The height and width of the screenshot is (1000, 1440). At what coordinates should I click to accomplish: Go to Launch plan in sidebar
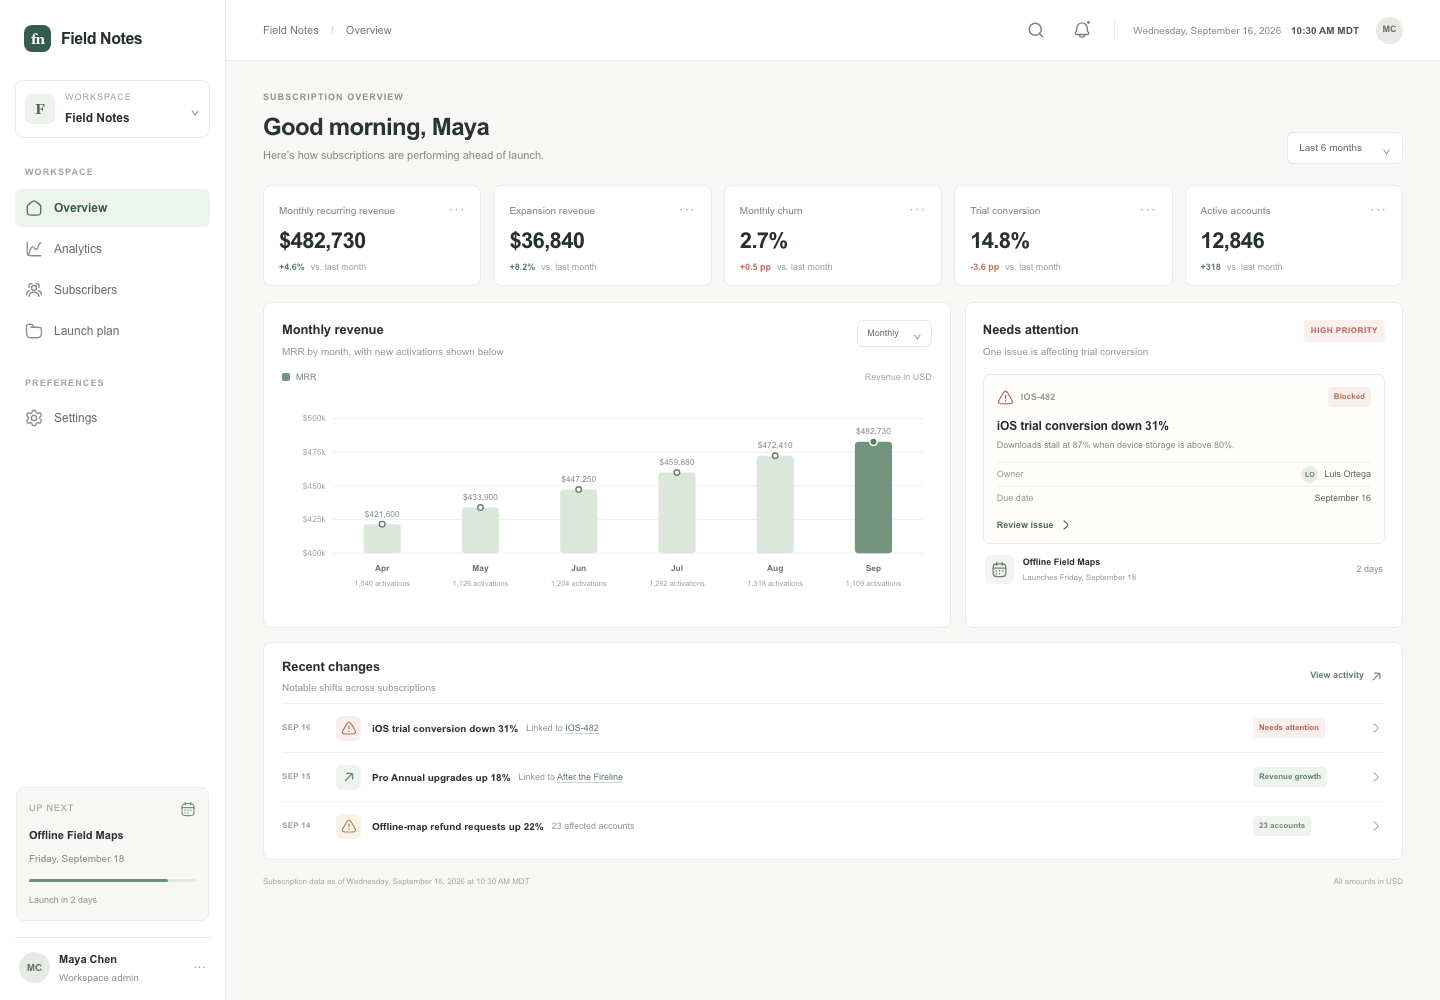(112, 331)
